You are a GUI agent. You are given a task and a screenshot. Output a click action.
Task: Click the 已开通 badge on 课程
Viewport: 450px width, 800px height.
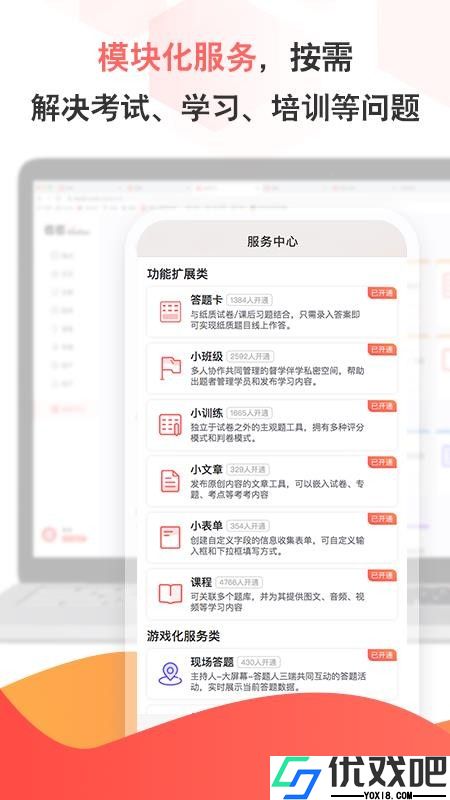tap(382, 576)
